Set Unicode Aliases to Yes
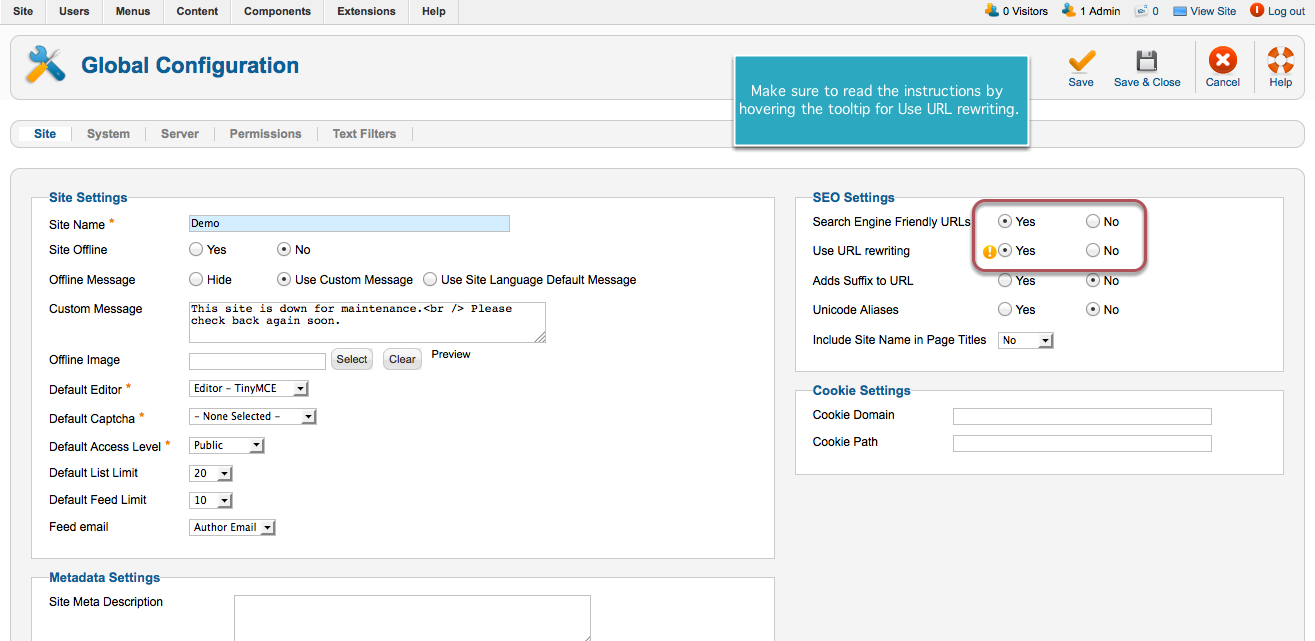Image resolution: width=1315 pixels, height=641 pixels. coord(1005,309)
